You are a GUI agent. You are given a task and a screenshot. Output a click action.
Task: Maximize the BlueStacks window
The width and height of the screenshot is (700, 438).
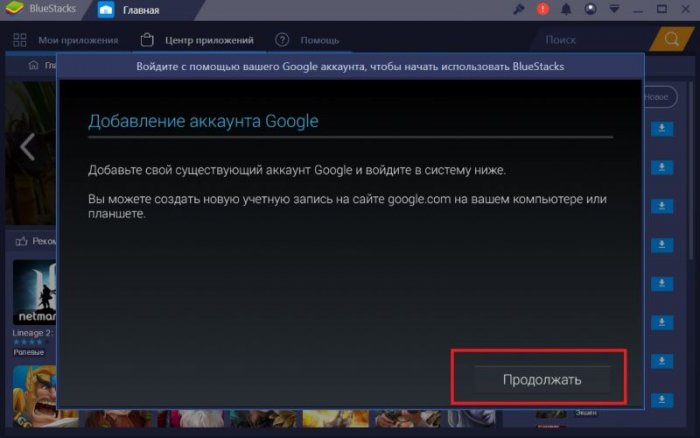(662, 9)
